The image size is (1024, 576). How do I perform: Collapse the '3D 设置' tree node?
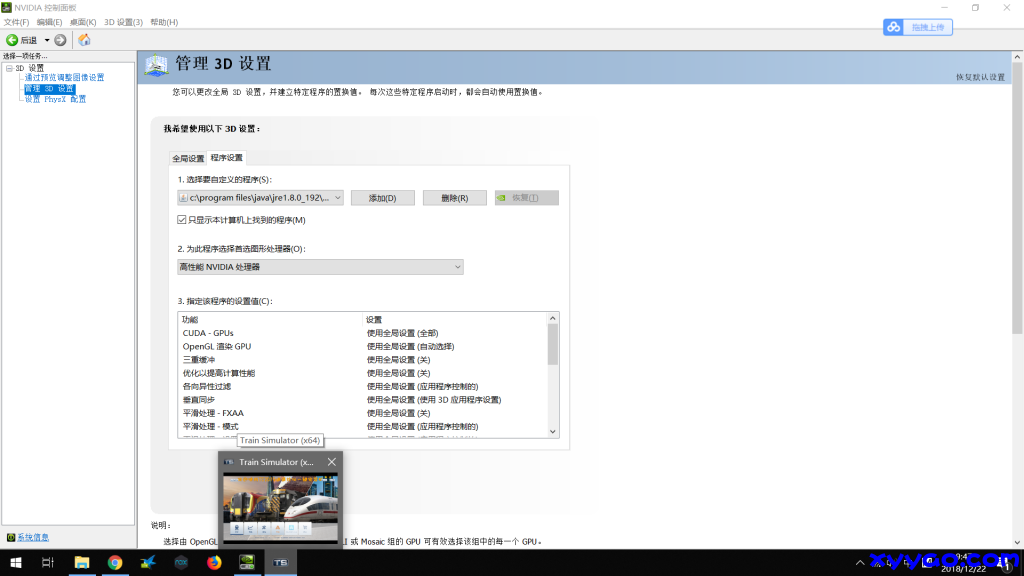coord(8,68)
